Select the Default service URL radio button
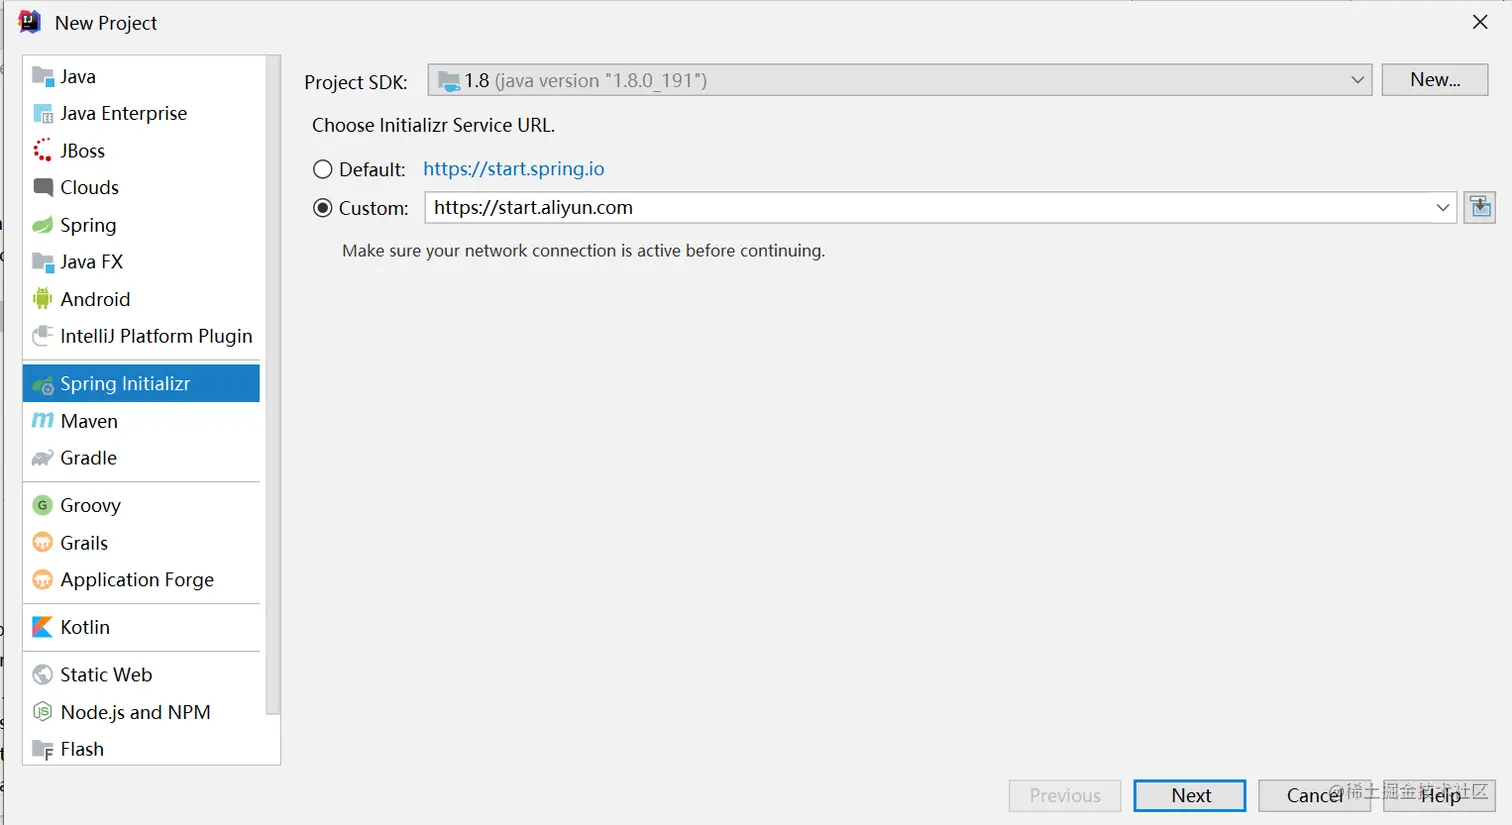This screenshot has width=1512, height=825. click(322, 169)
